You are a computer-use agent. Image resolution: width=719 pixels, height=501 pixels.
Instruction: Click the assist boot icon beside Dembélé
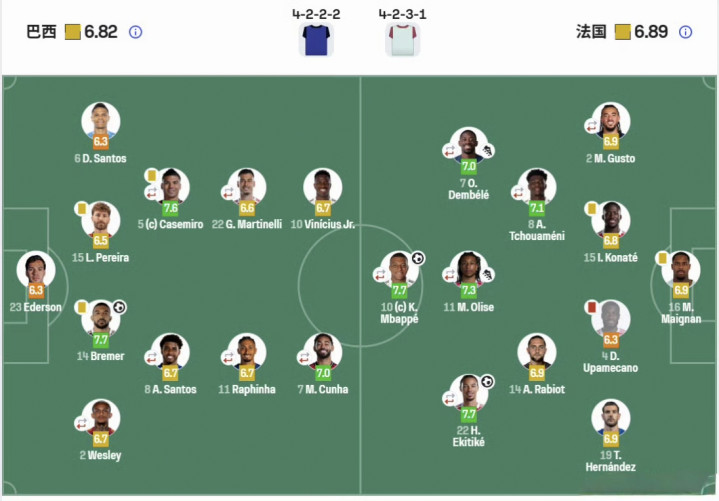pos(488,151)
